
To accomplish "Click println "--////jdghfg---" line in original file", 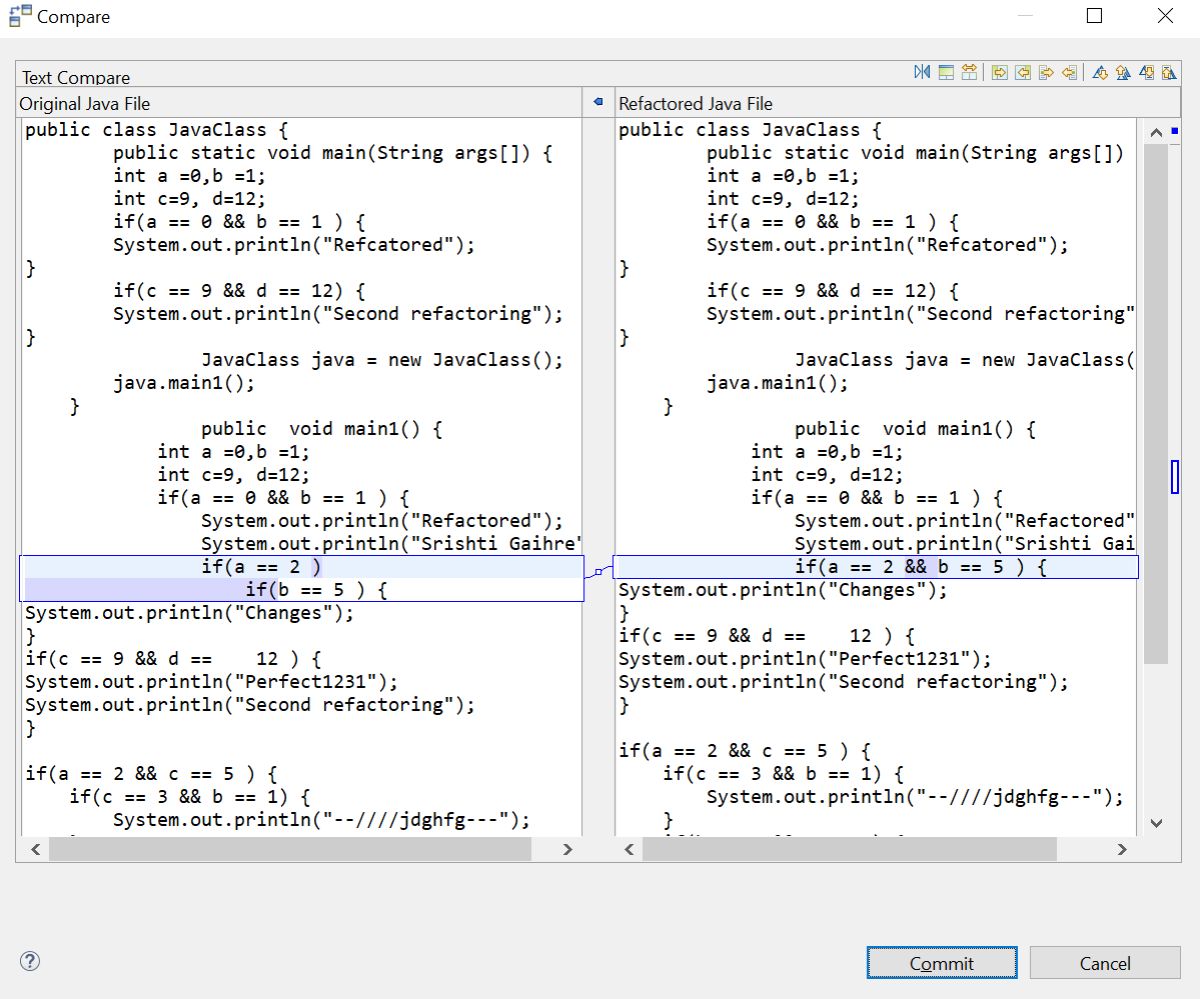I will coord(322,820).
